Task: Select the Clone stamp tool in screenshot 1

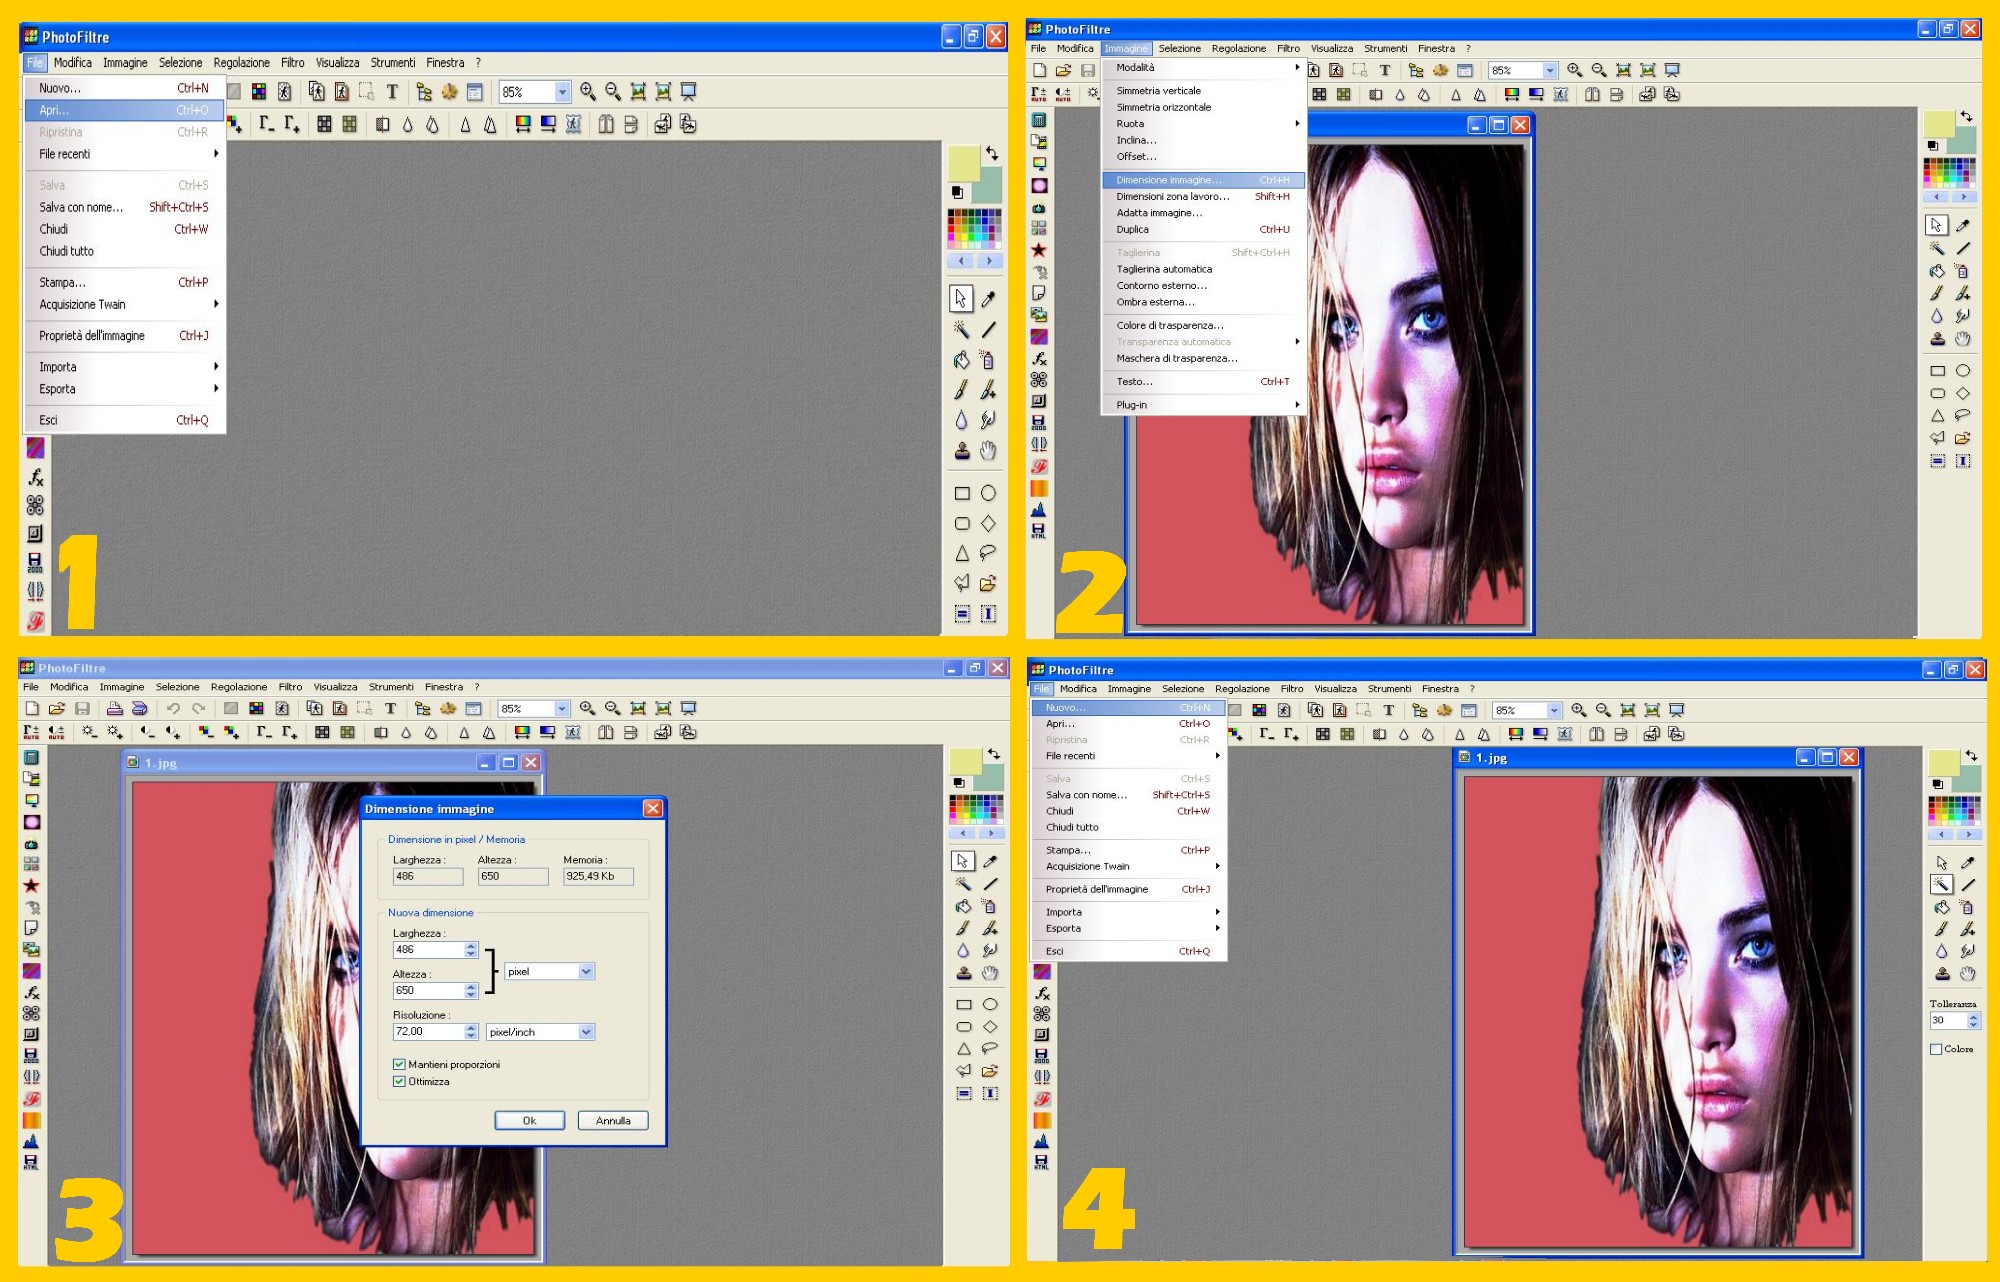Action: coord(962,451)
